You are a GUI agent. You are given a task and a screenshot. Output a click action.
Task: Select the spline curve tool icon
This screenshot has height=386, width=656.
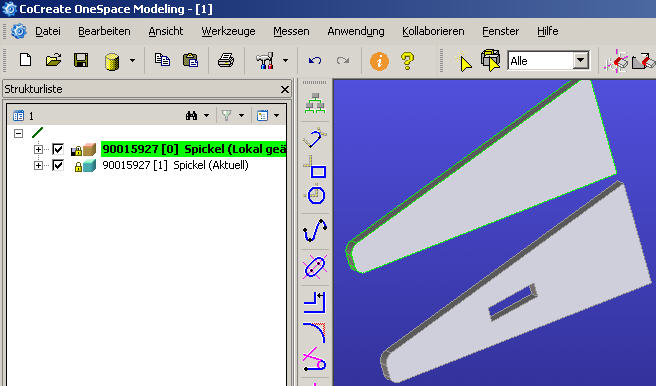point(315,230)
